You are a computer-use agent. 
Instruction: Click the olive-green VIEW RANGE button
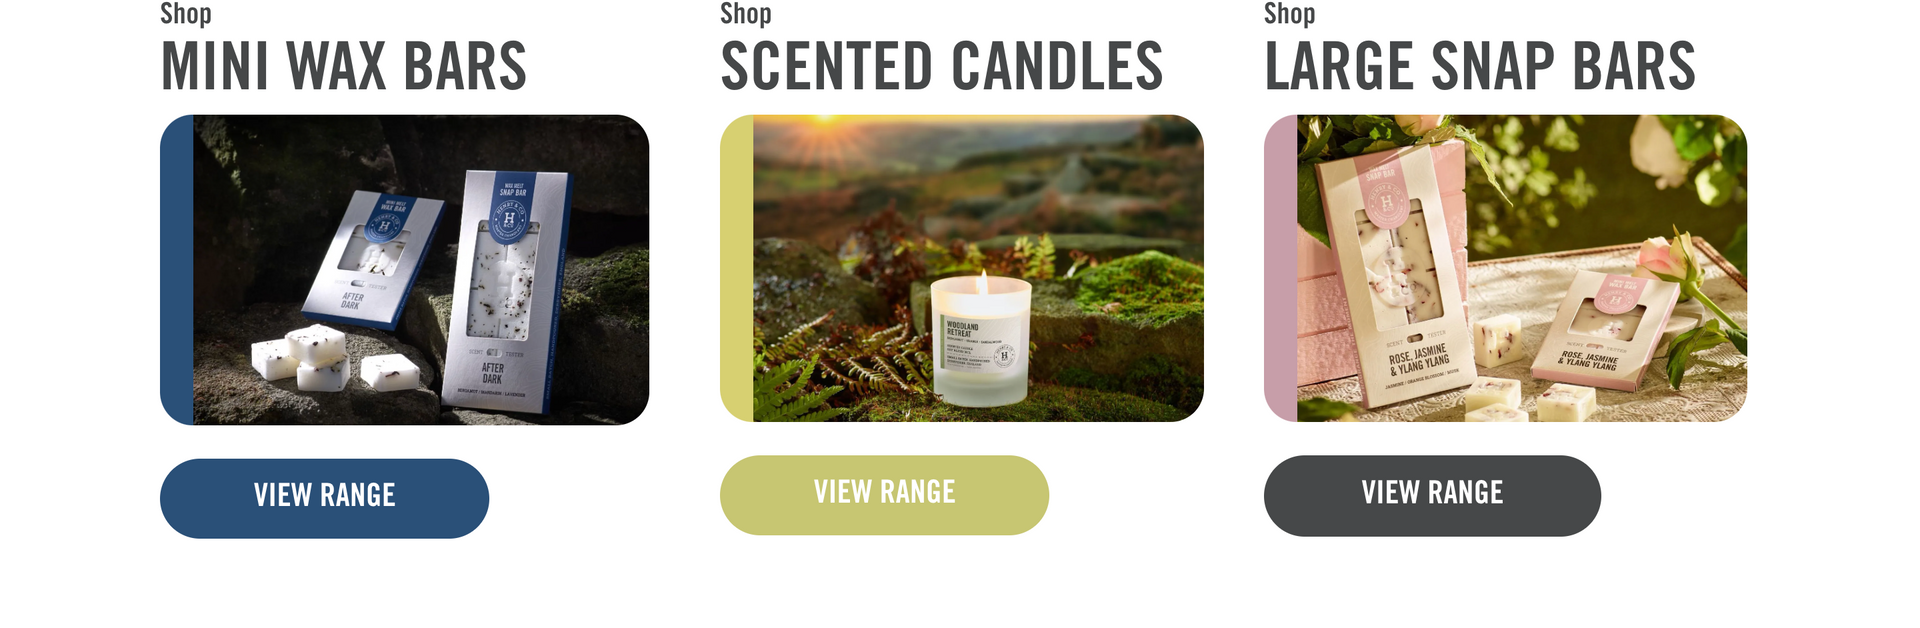(884, 495)
